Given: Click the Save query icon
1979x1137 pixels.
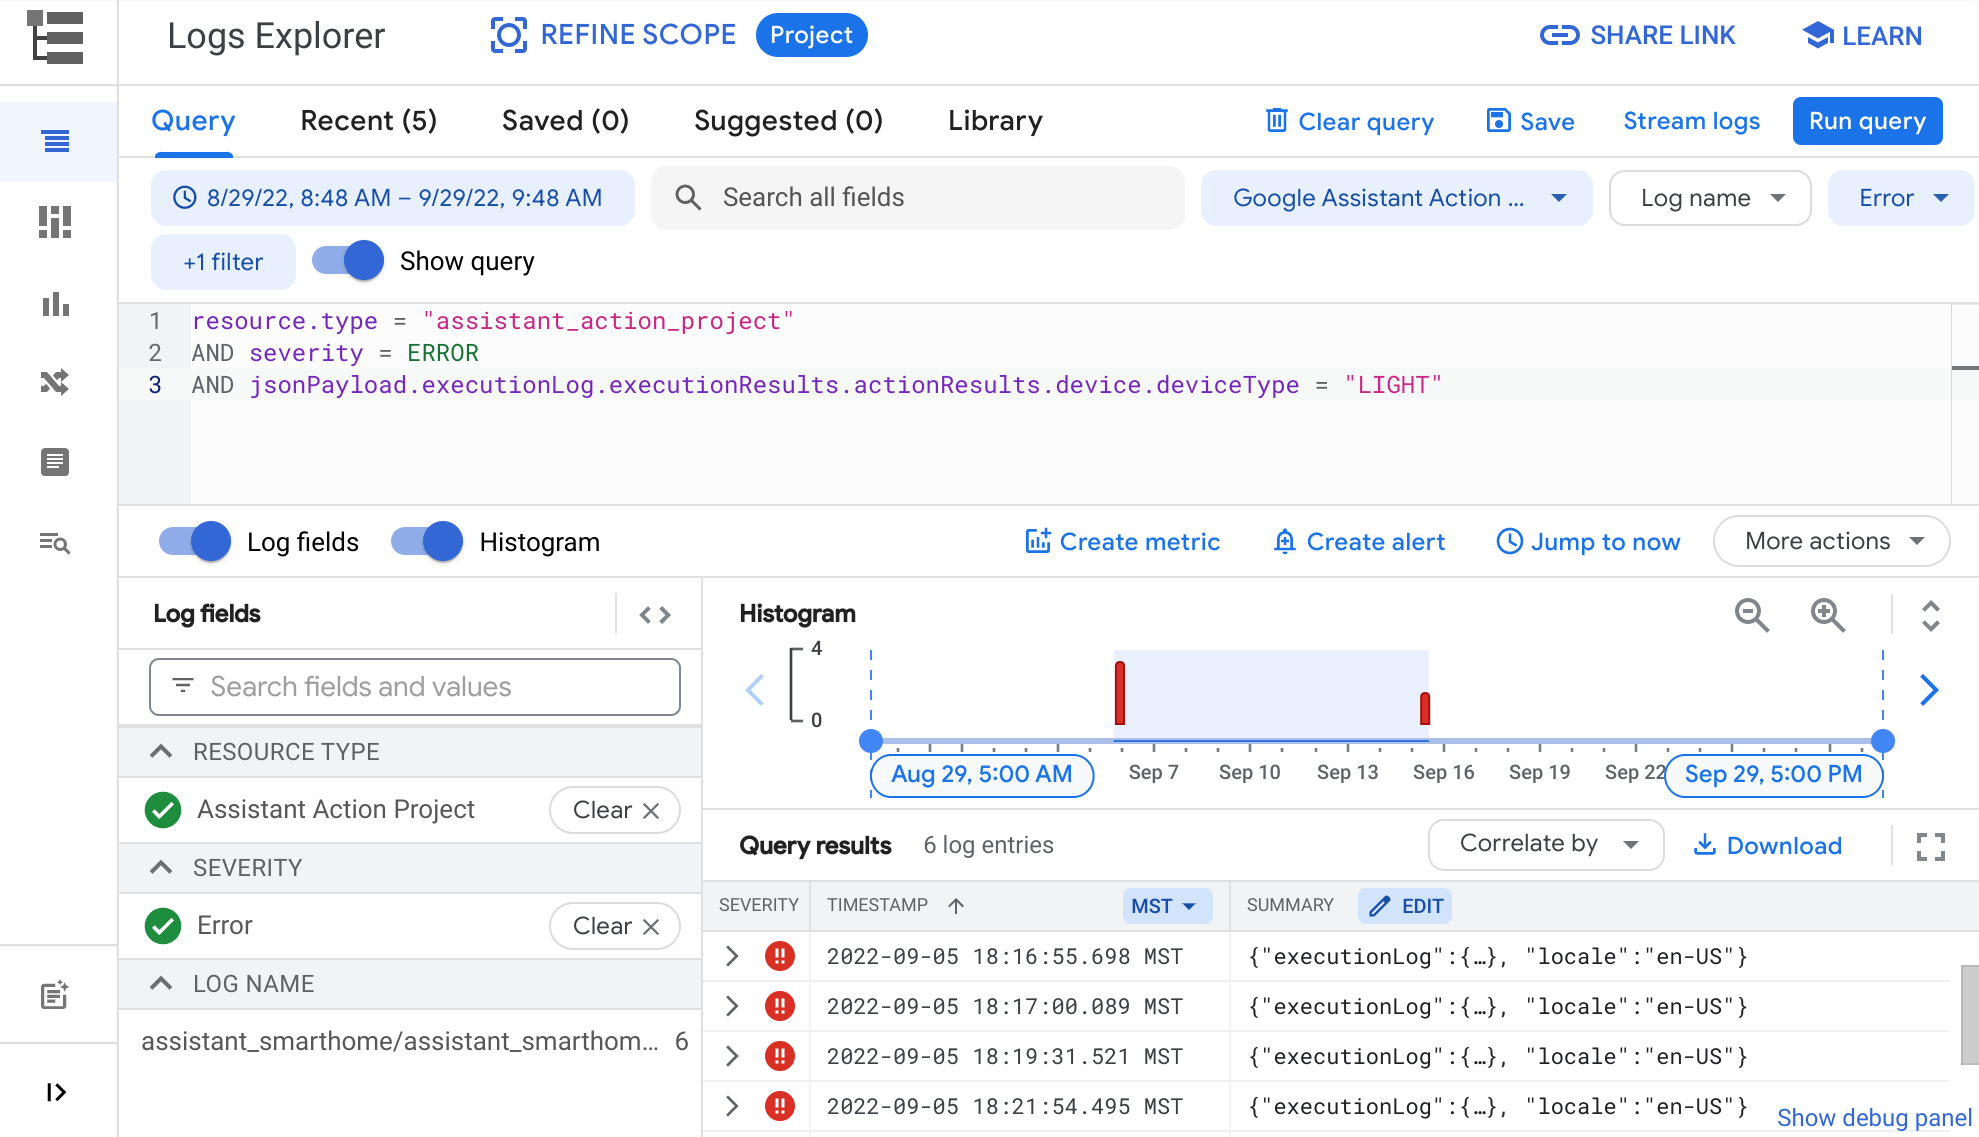Looking at the screenshot, I should pos(1498,121).
